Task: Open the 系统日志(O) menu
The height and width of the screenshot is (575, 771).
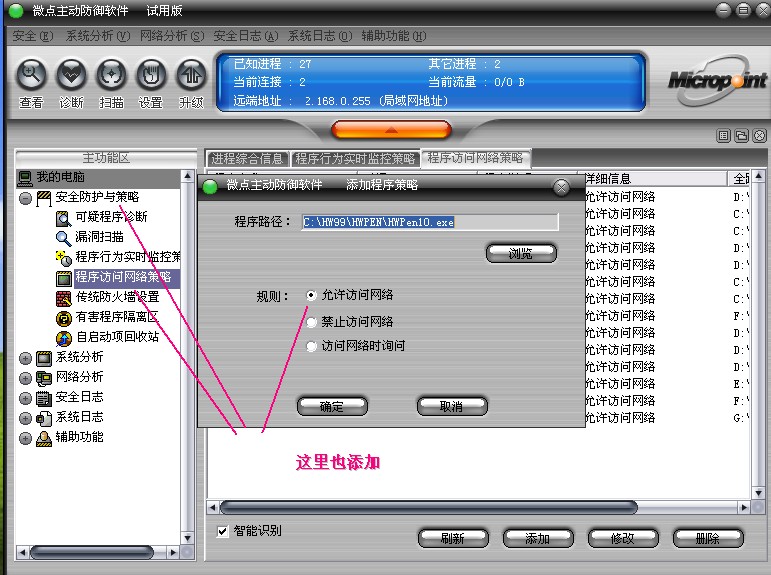Action: click(x=320, y=36)
